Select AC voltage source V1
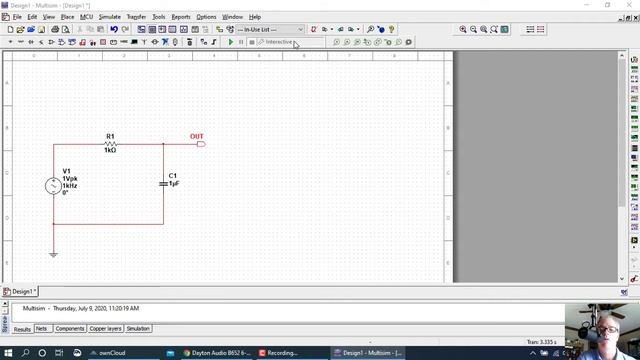 53,186
